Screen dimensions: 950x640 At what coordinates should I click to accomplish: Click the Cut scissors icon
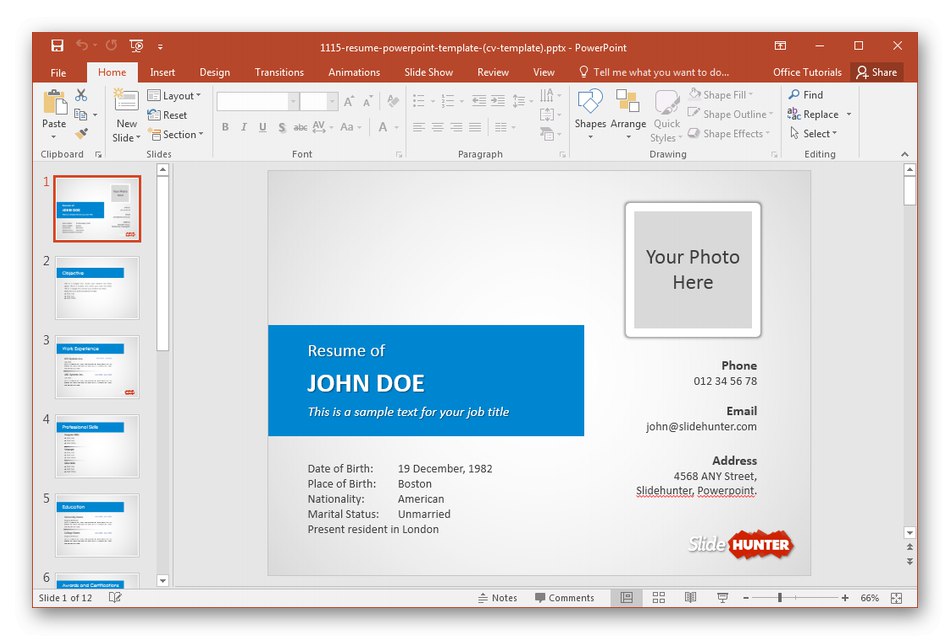(x=81, y=95)
